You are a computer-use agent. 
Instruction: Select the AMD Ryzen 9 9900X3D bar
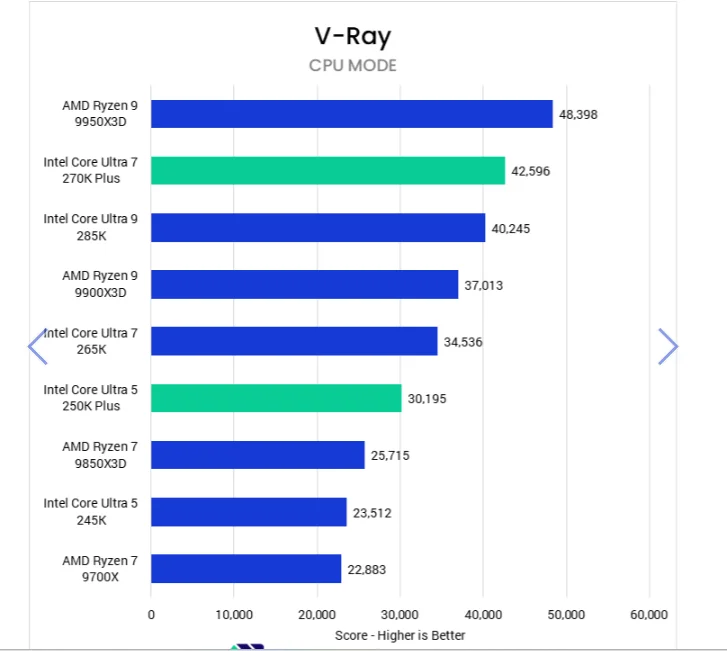click(305, 285)
